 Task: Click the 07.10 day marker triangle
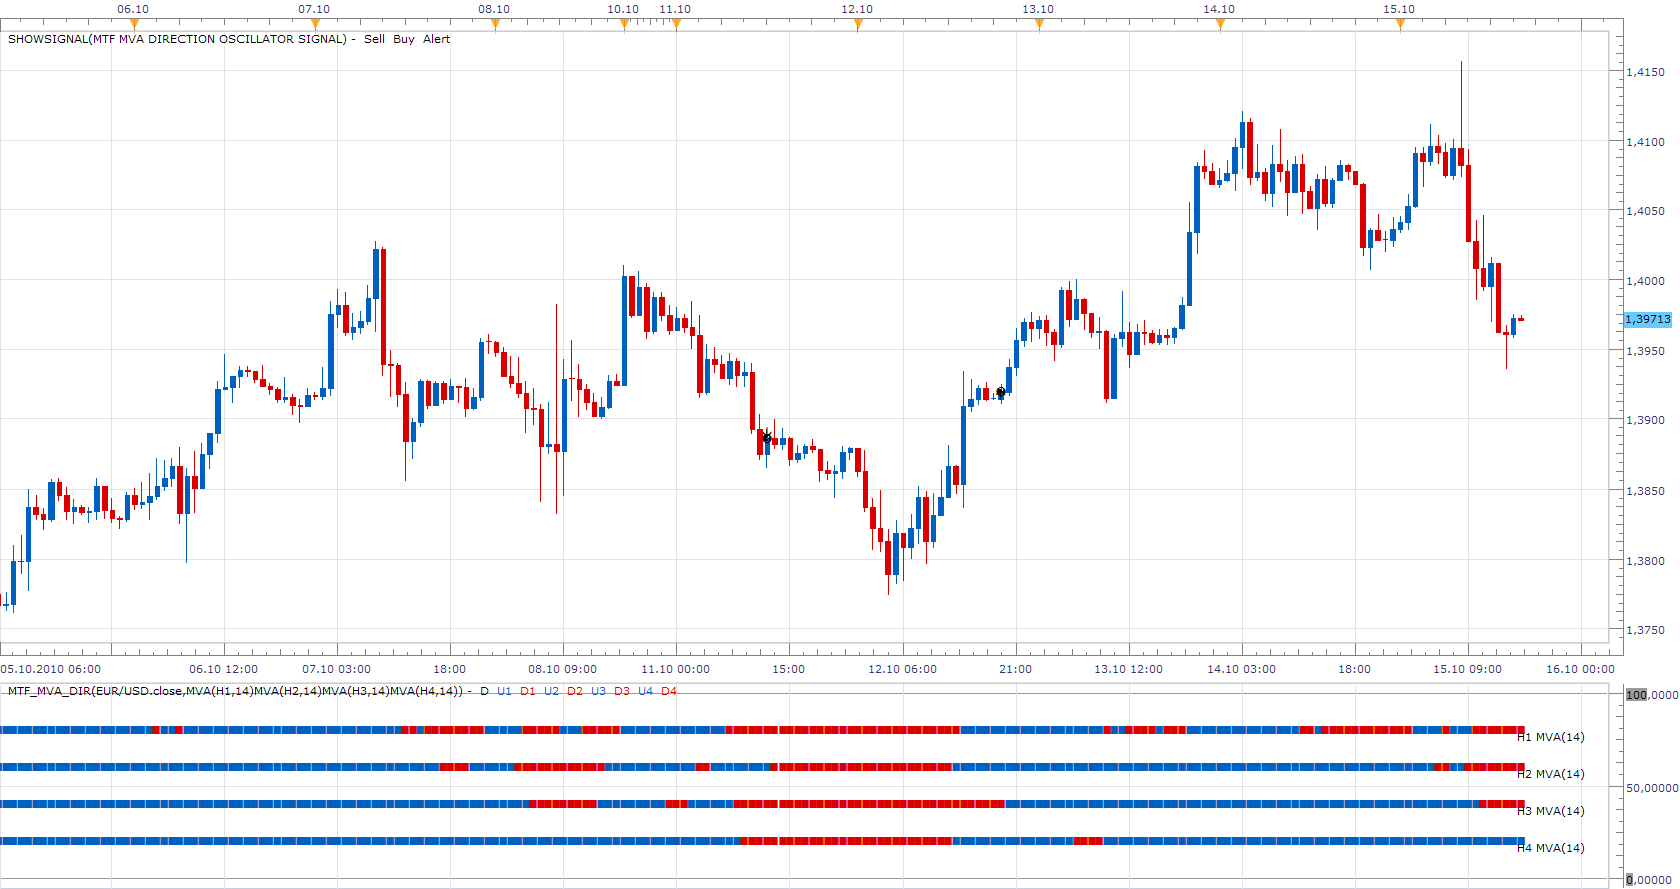click(315, 25)
